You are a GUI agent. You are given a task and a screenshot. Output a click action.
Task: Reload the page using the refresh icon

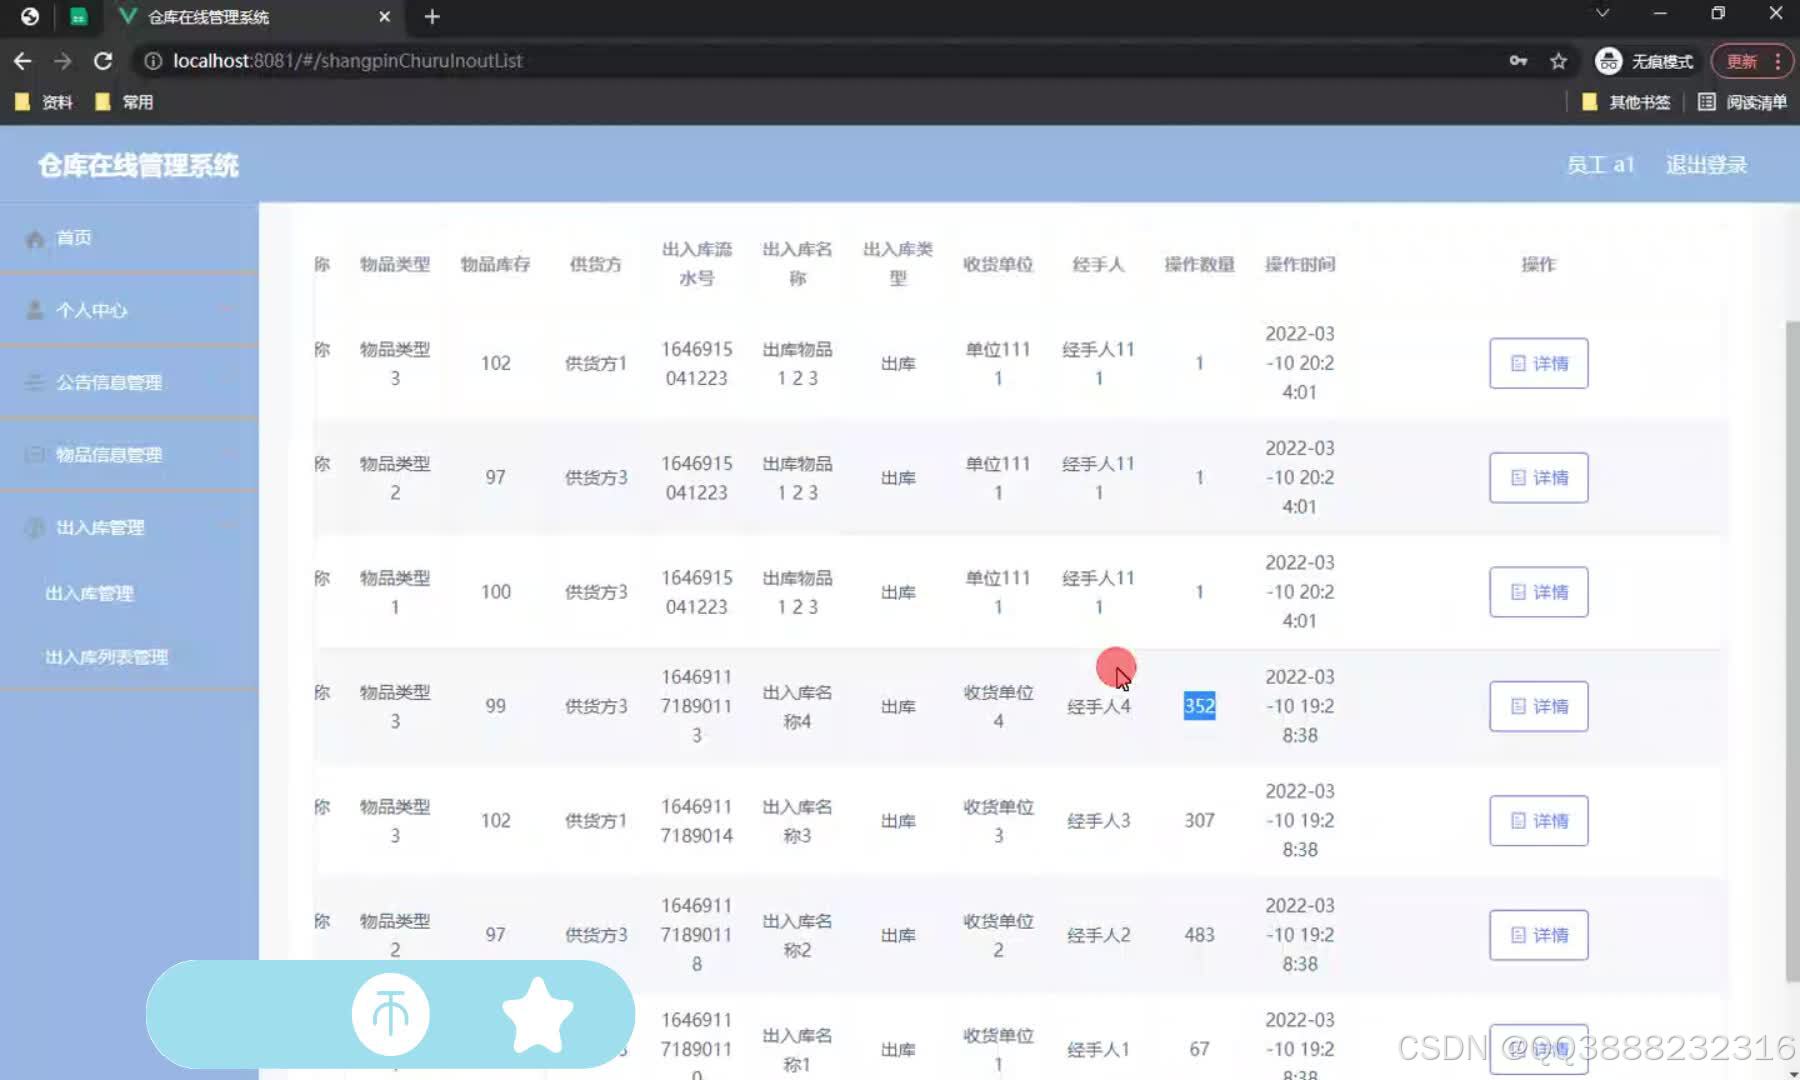[103, 61]
